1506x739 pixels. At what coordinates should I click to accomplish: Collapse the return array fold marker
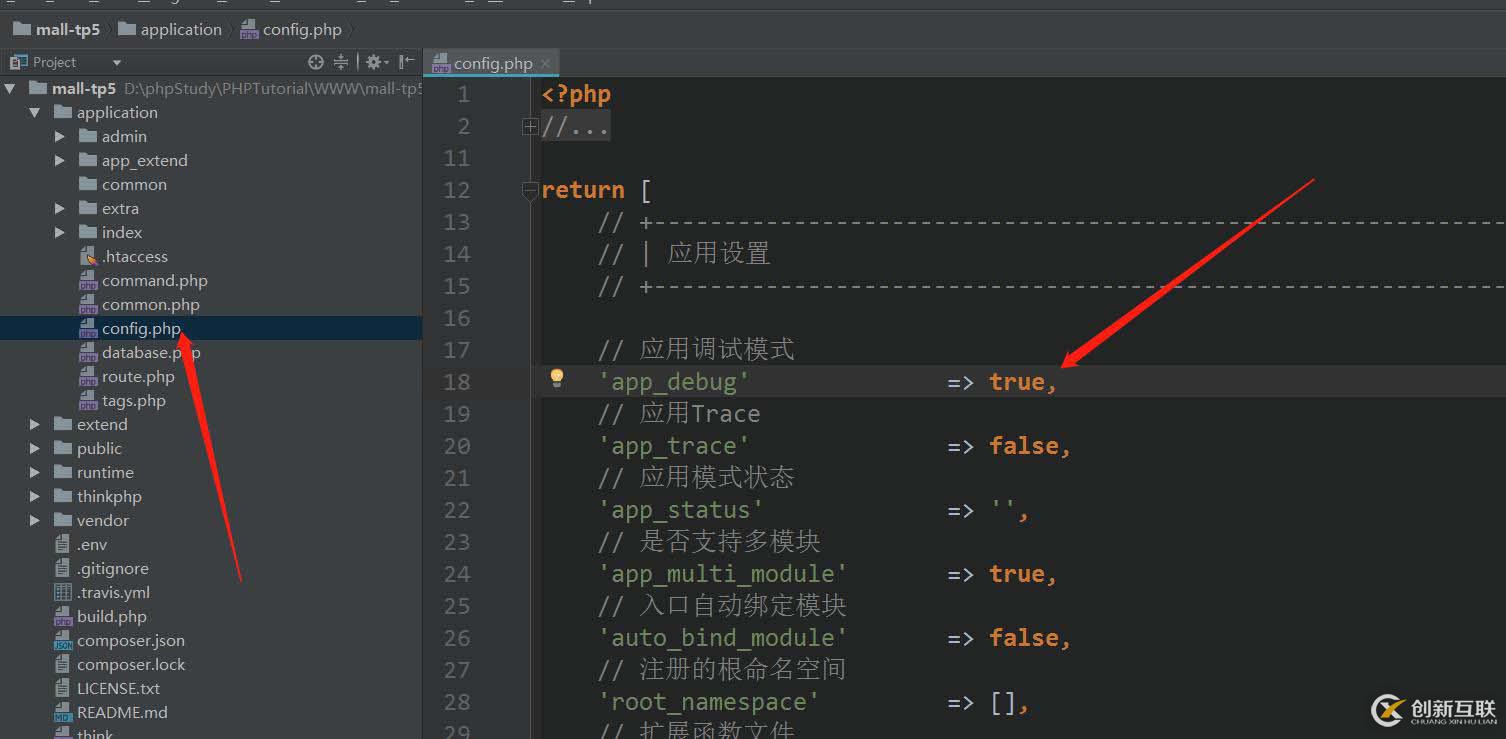point(530,190)
